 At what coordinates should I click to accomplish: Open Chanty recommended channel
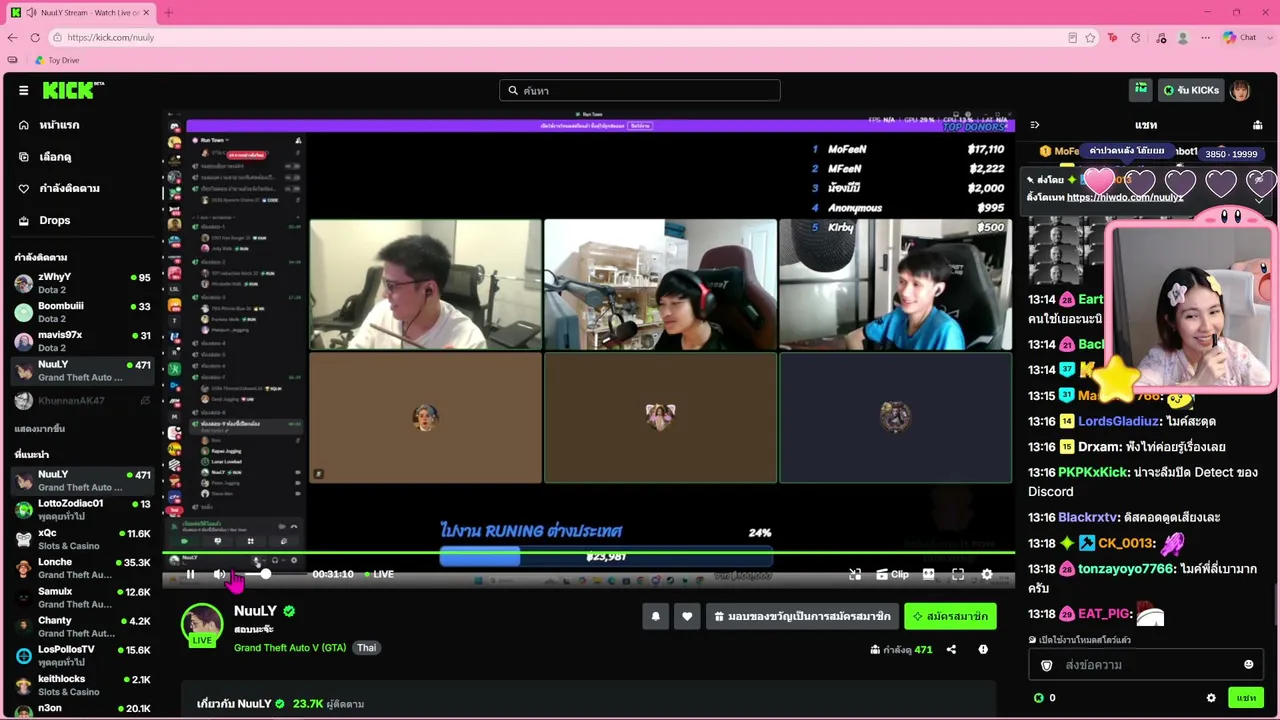(x=82, y=626)
